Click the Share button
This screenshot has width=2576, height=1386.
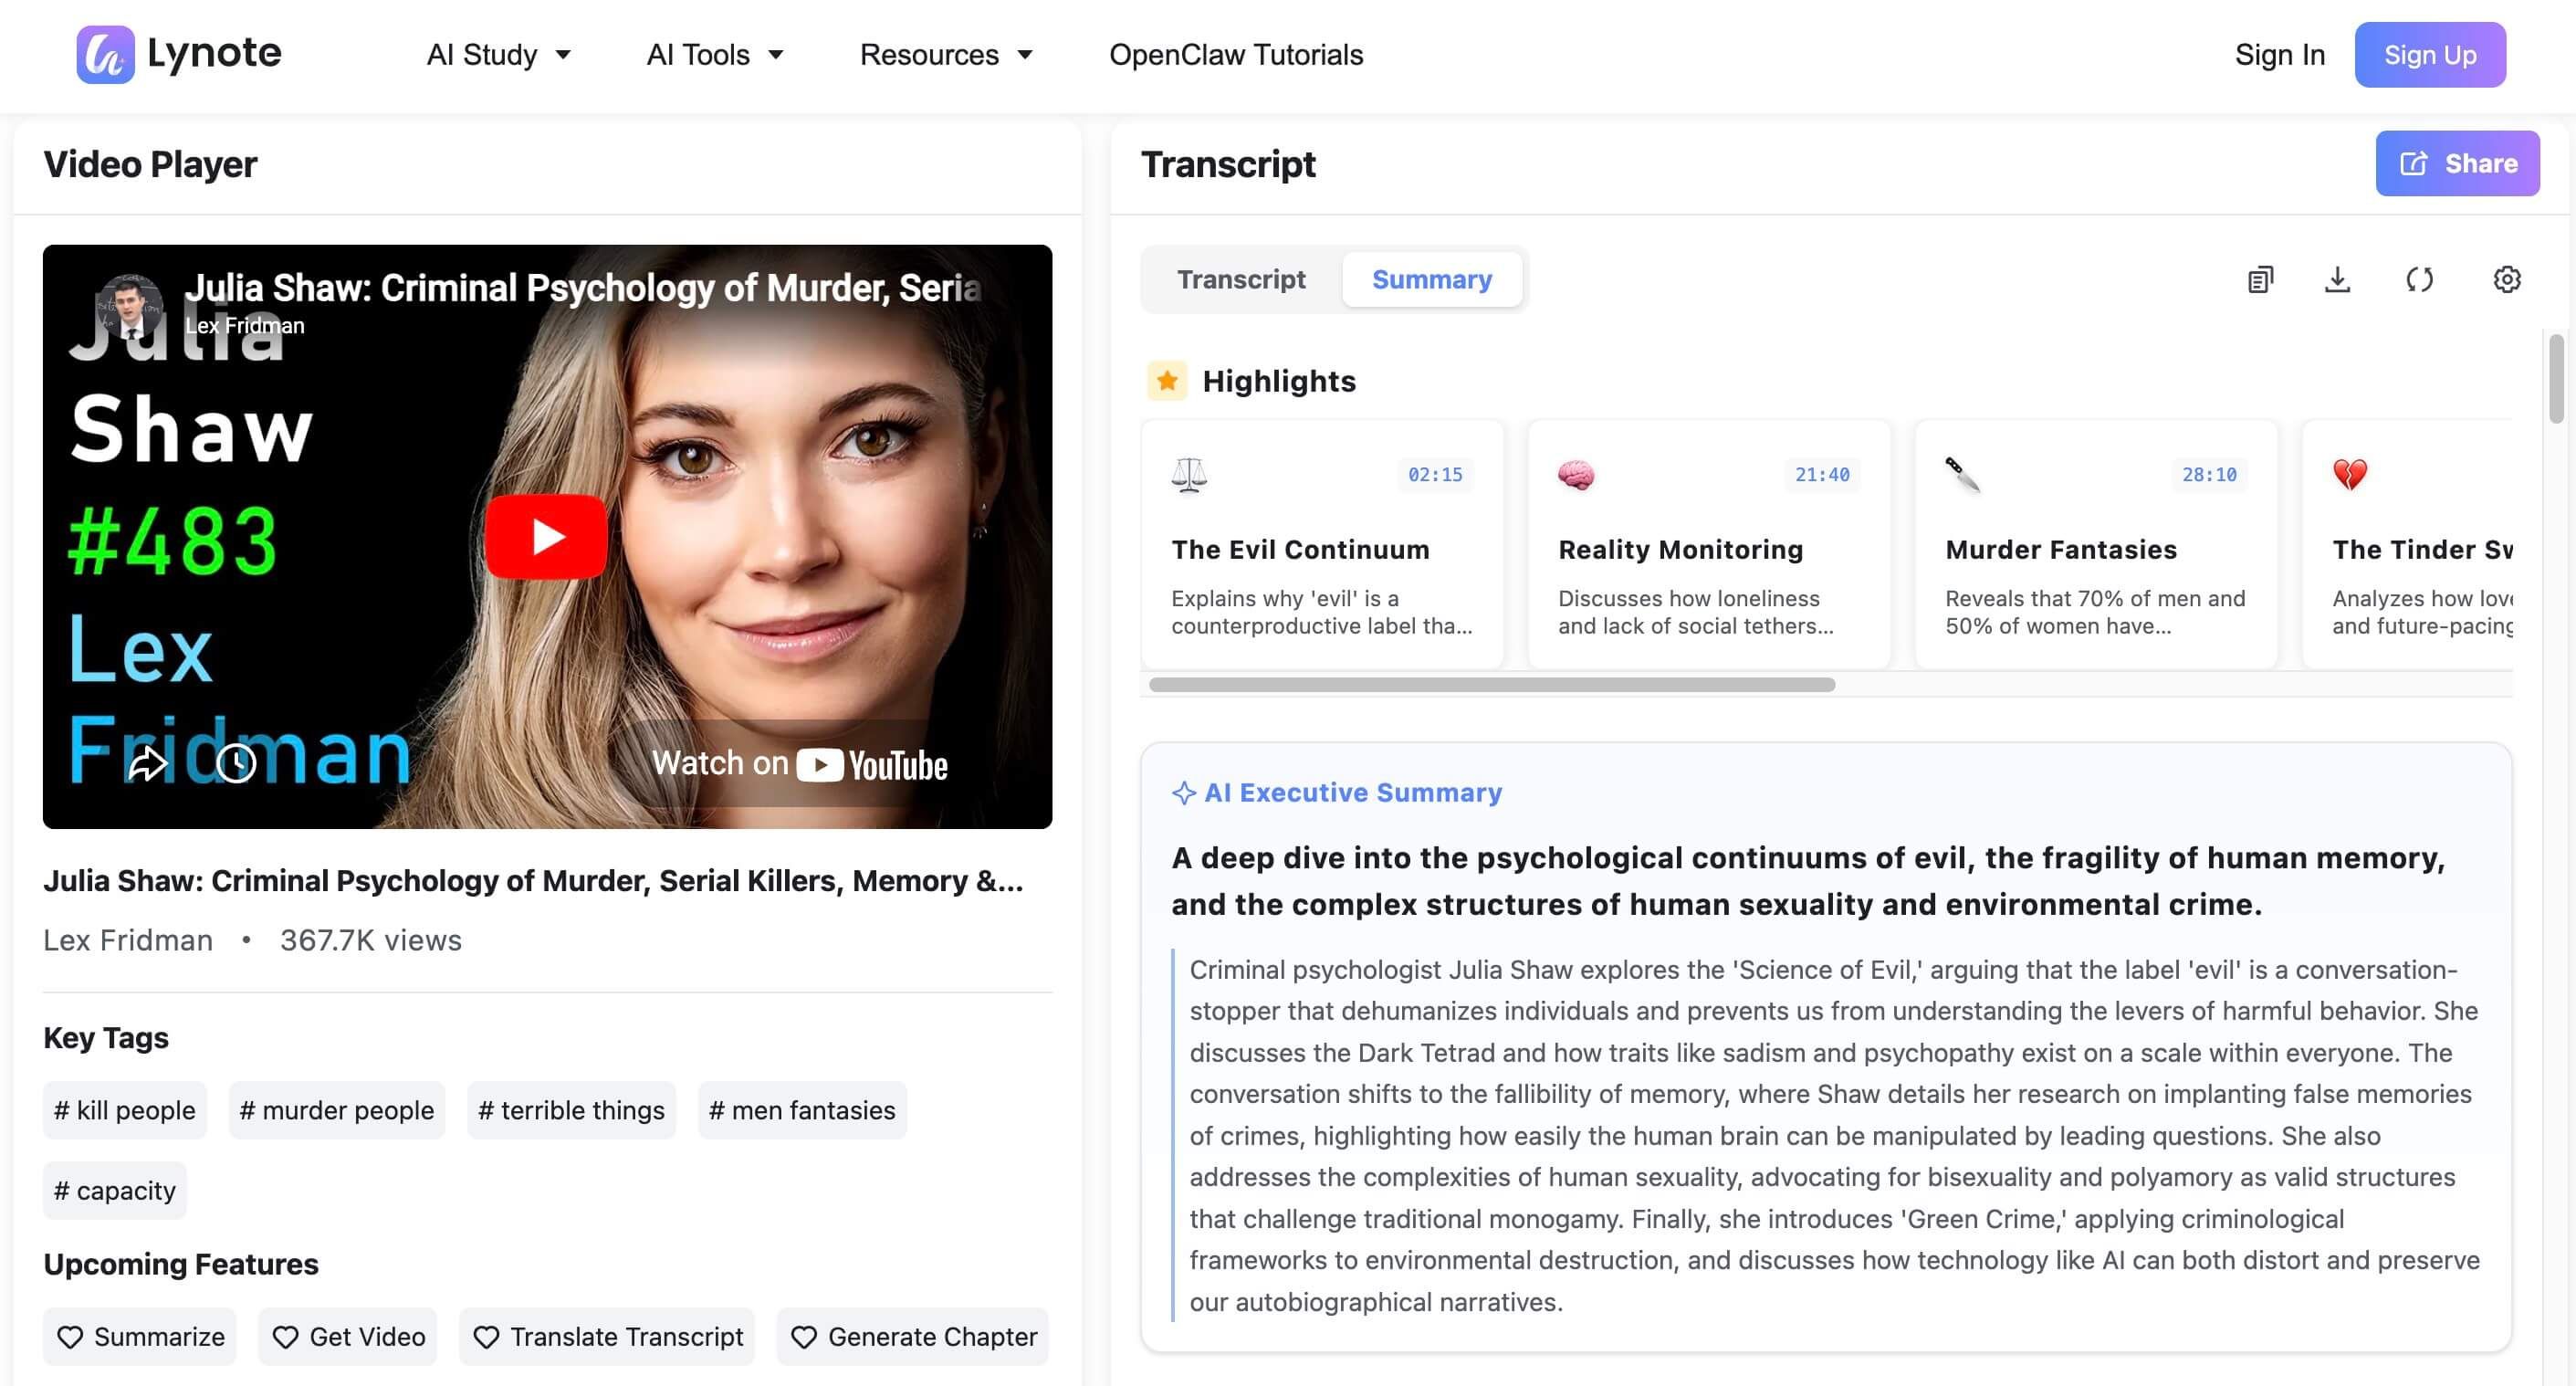[x=2457, y=163]
